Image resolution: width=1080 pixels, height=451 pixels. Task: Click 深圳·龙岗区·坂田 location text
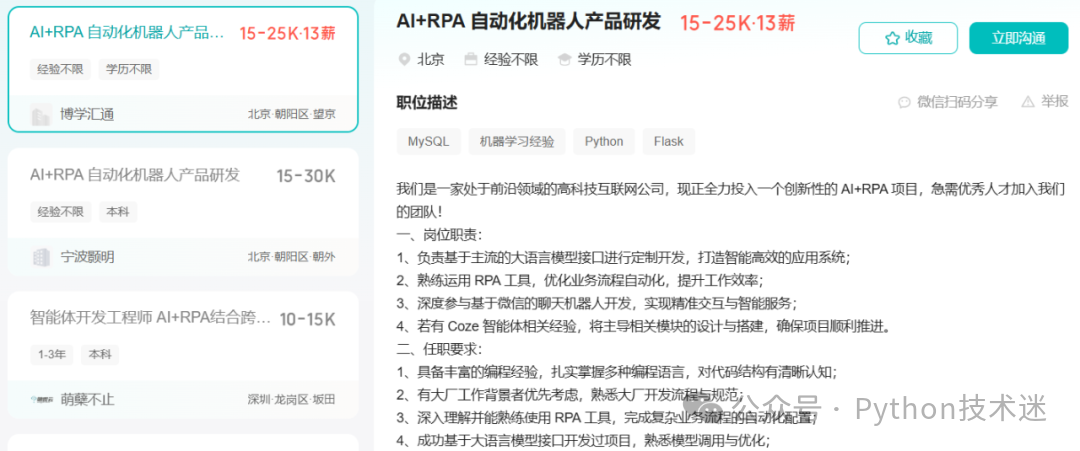click(x=292, y=399)
